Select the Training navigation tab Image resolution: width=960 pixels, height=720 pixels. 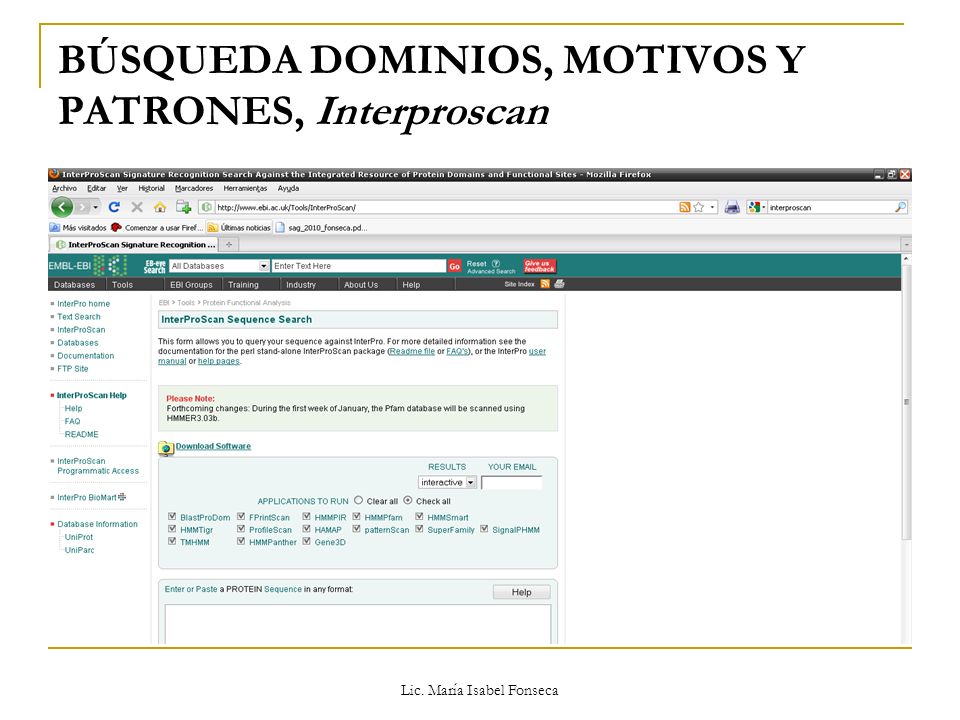coord(244,285)
